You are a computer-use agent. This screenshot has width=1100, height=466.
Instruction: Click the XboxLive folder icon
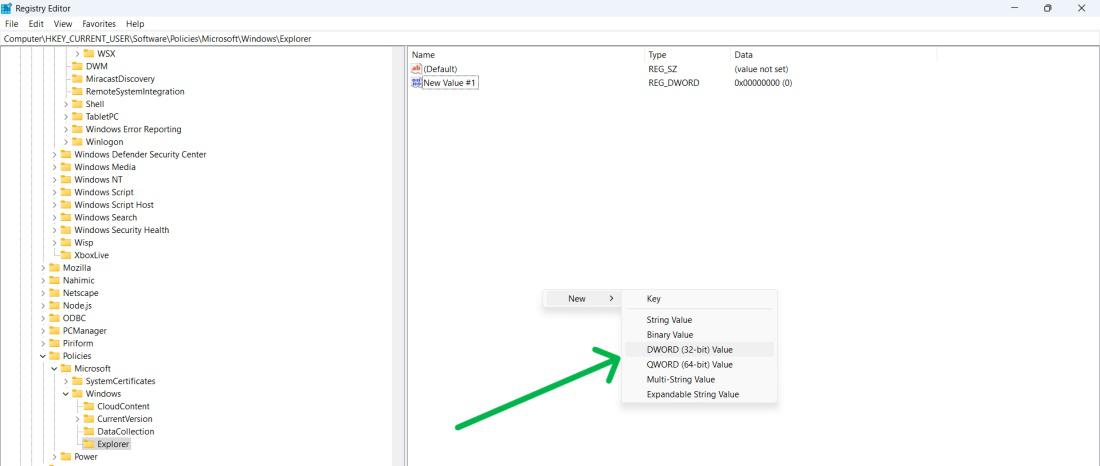pos(66,255)
